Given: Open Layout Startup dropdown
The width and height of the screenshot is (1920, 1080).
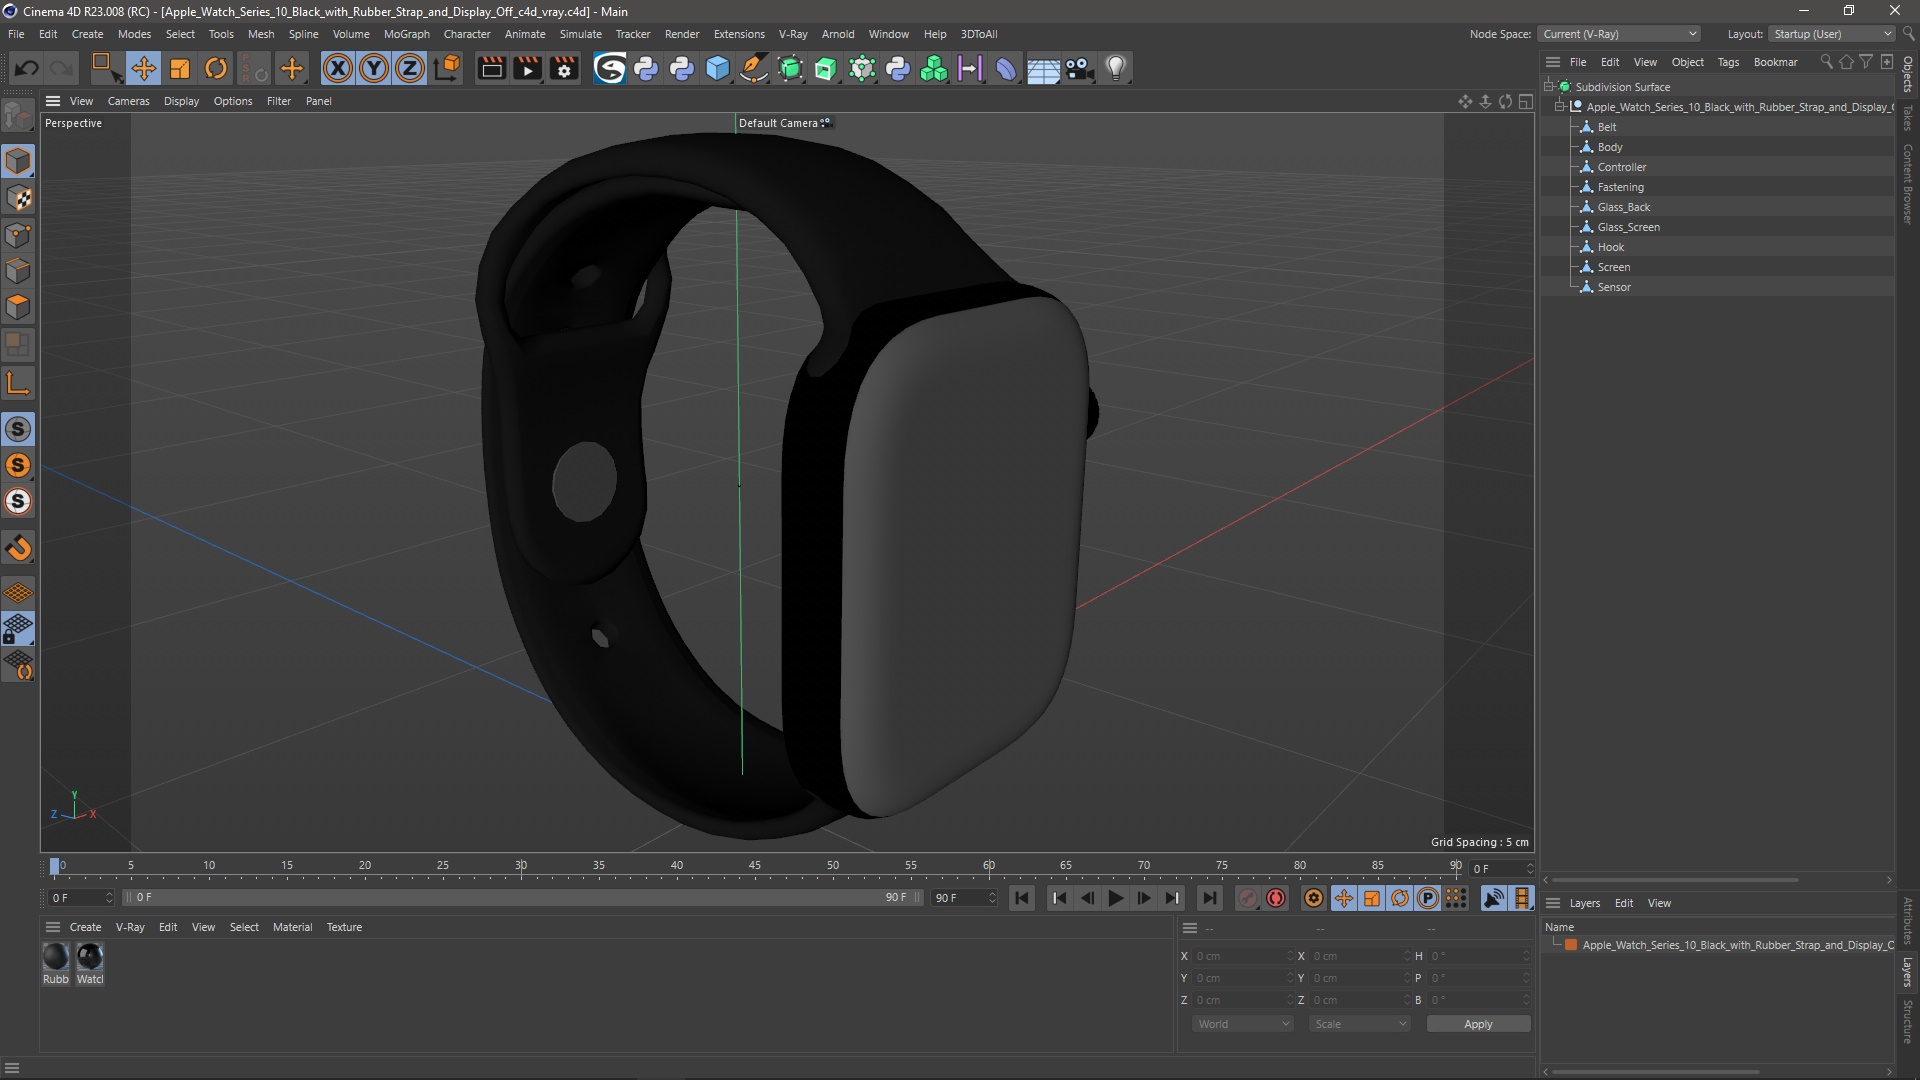Looking at the screenshot, I should tap(1832, 34).
